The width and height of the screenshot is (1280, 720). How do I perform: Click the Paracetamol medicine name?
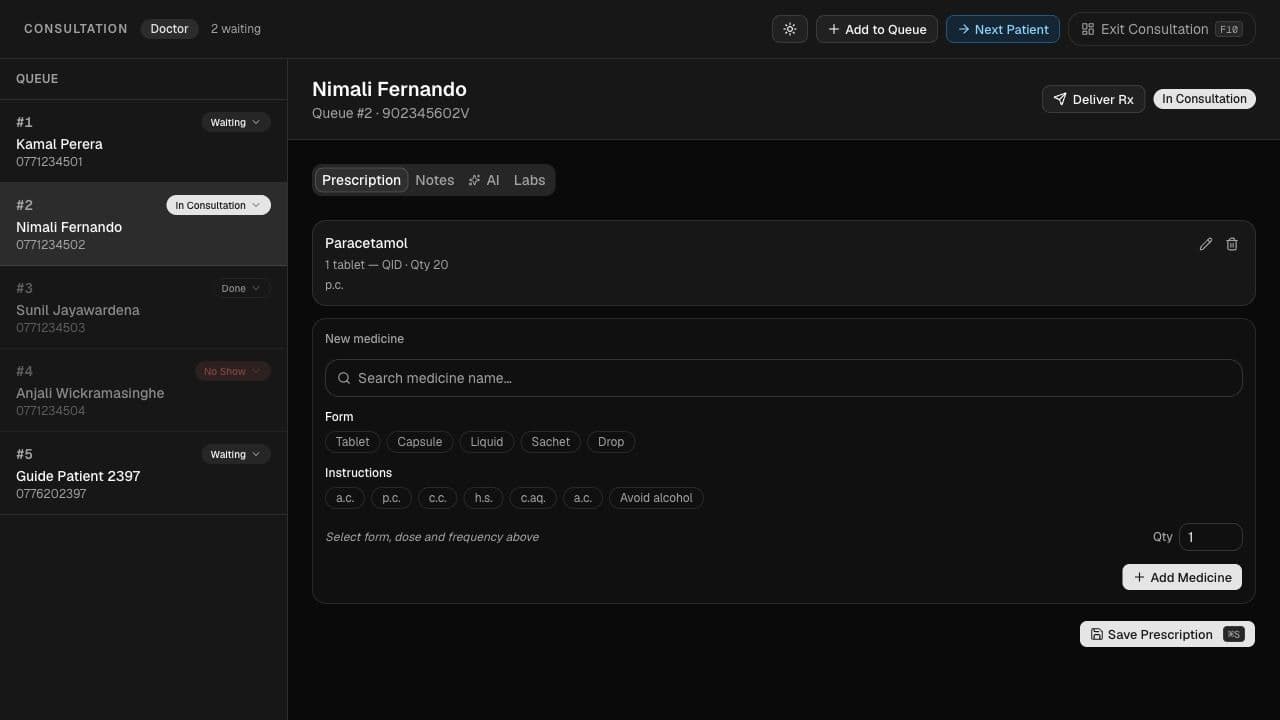pyautogui.click(x=366, y=243)
